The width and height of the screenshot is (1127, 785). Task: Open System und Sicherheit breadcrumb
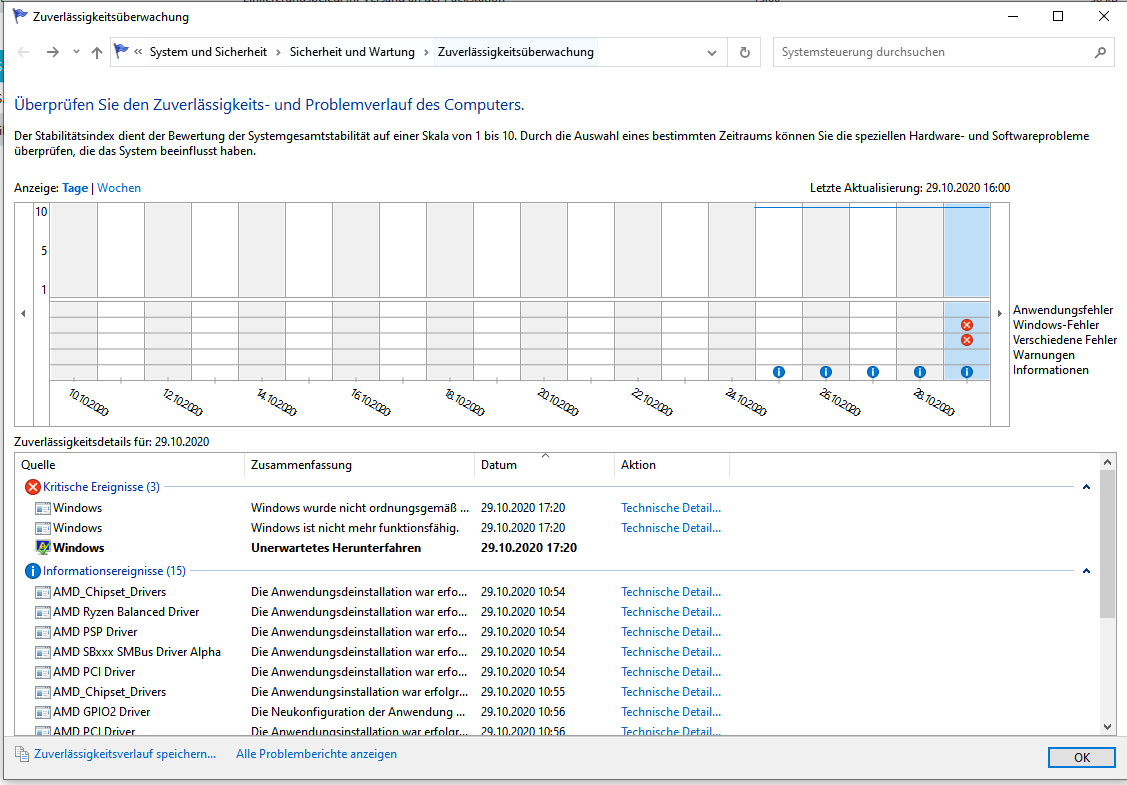(208, 52)
